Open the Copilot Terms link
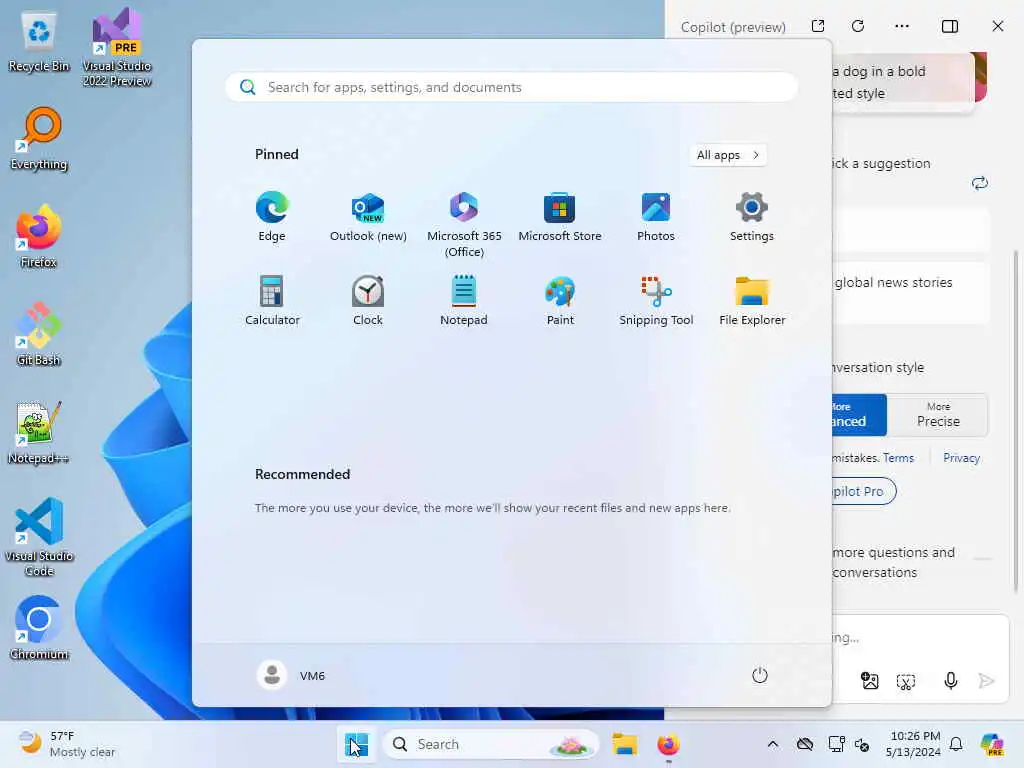The image size is (1024, 768). (x=898, y=458)
